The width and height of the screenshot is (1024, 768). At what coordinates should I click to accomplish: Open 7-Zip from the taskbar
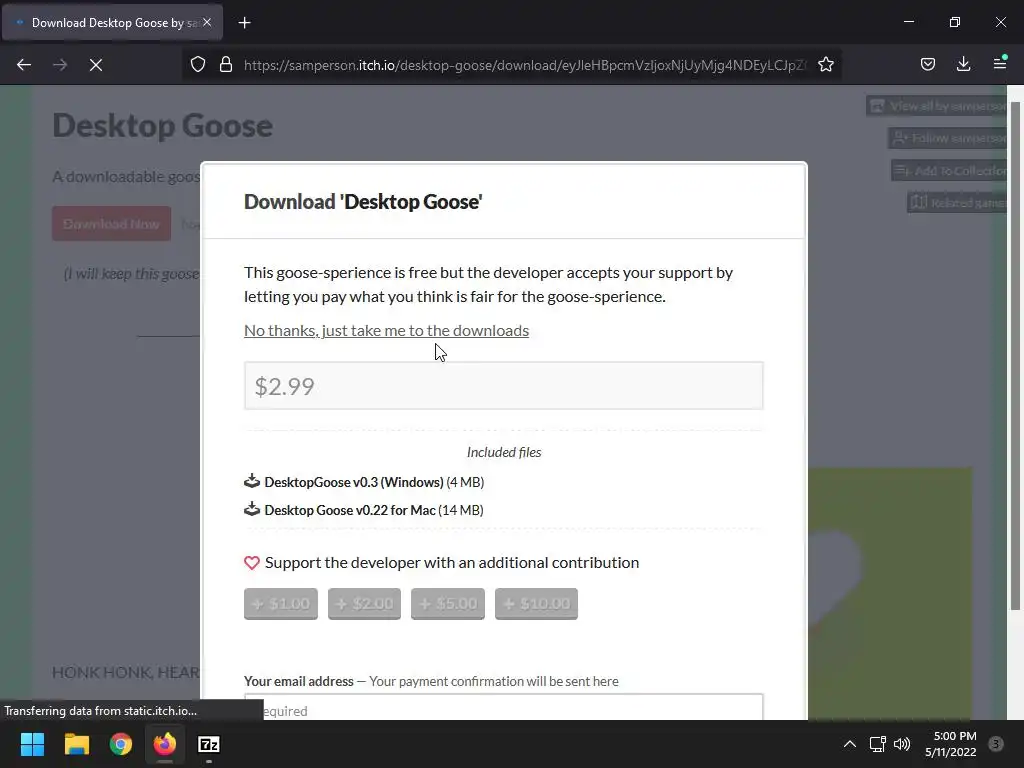click(x=209, y=744)
